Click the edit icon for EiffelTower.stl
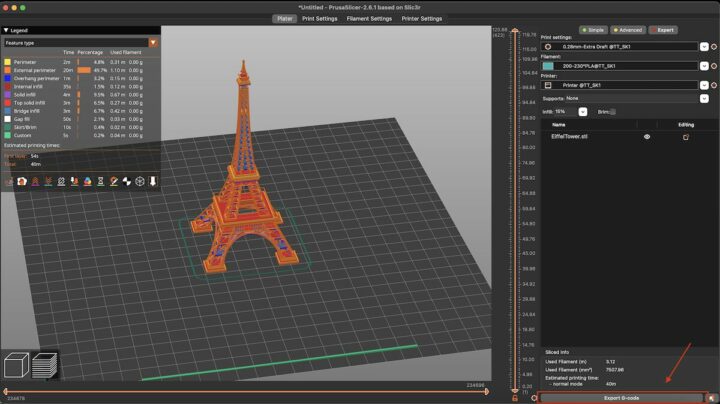This screenshot has width=720, height=404. point(686,136)
